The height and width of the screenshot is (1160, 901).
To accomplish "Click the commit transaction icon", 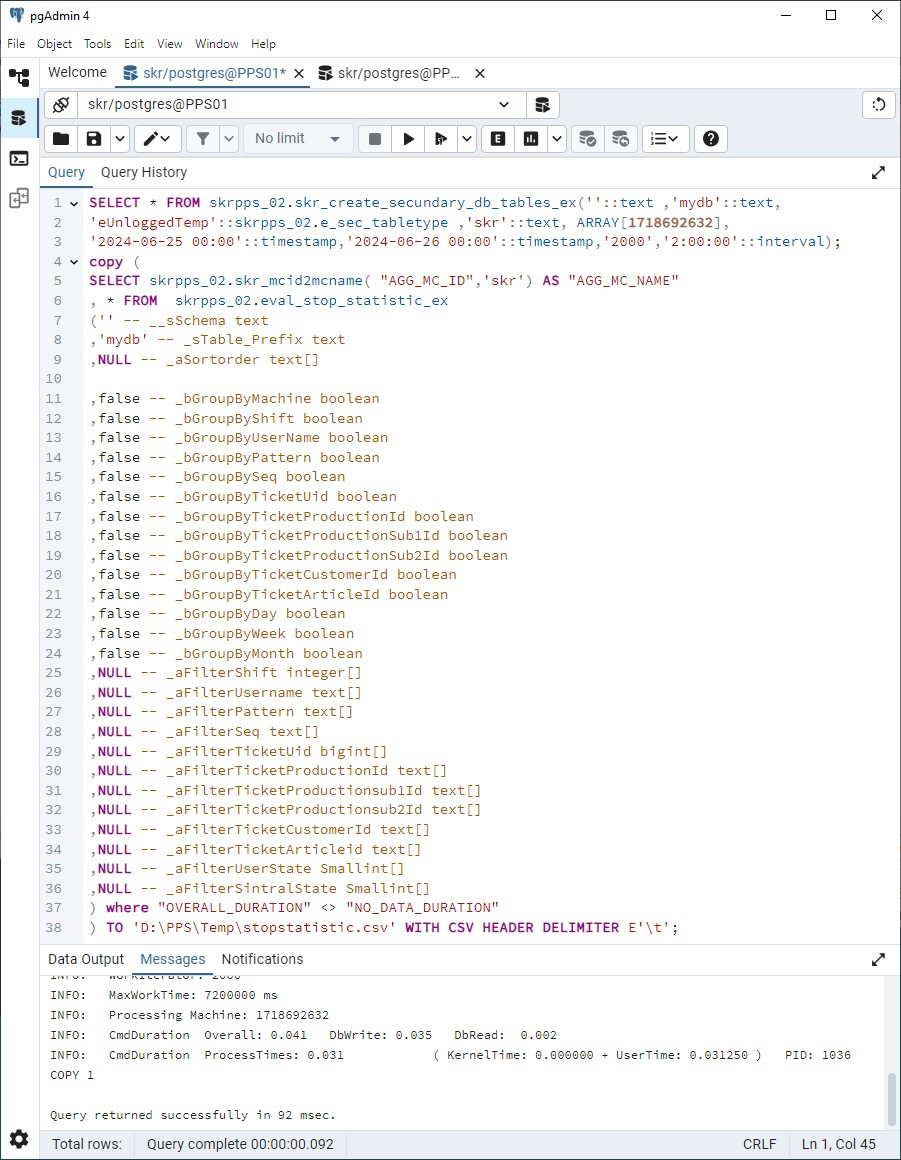I will 587,138.
